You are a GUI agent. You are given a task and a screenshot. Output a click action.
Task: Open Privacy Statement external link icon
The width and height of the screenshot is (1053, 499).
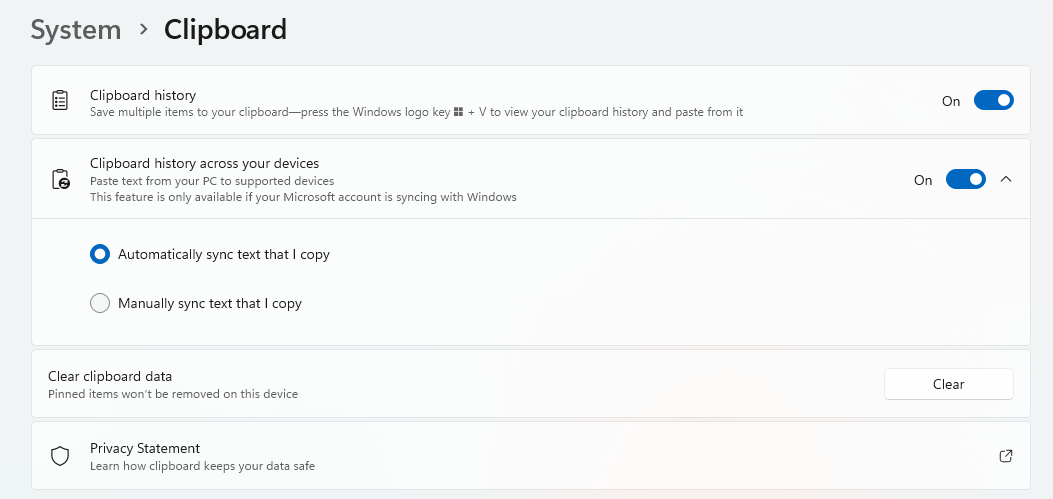[1006, 456]
